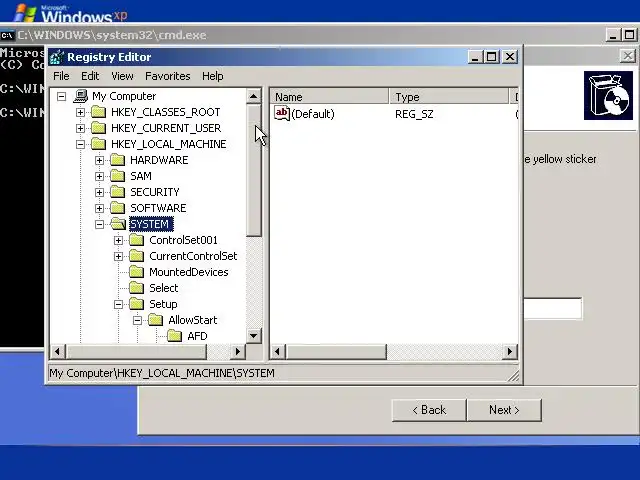
Task: Click the setup wizard CD box icon
Action: tap(608, 96)
